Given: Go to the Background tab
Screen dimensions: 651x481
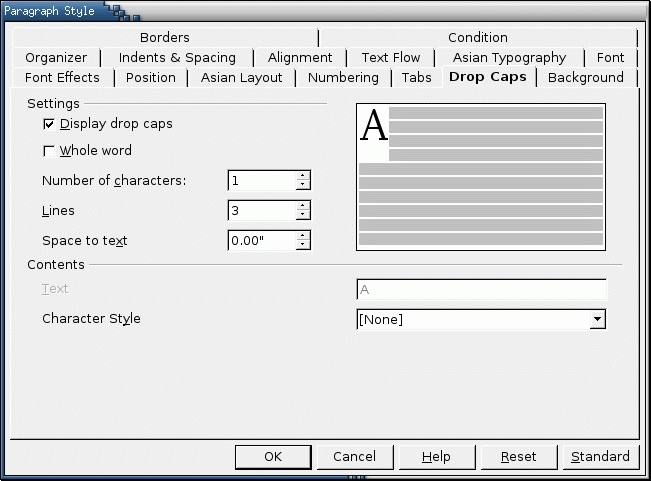Looking at the screenshot, I should click(x=585, y=78).
